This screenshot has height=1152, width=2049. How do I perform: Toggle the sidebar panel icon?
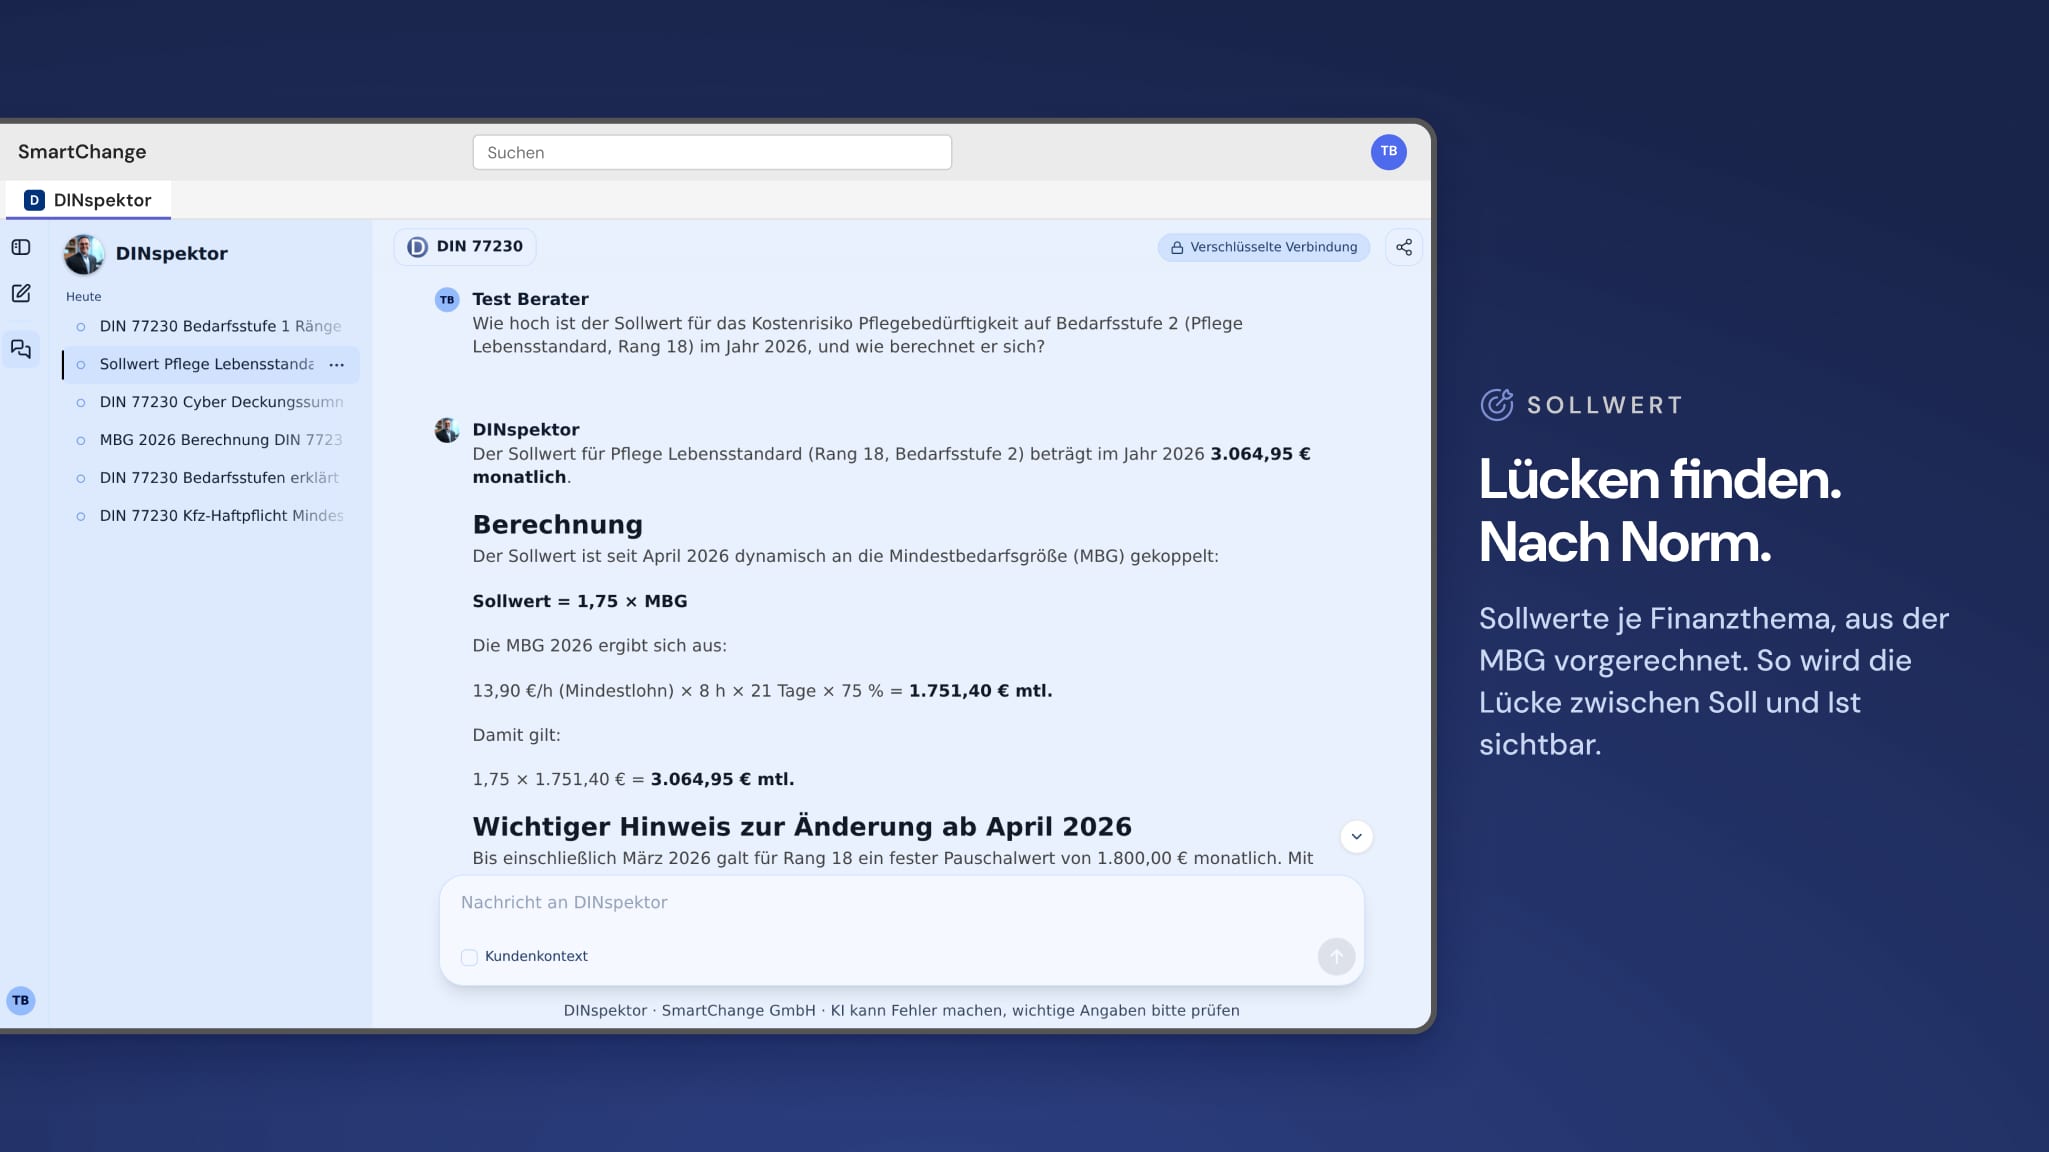tap(21, 247)
